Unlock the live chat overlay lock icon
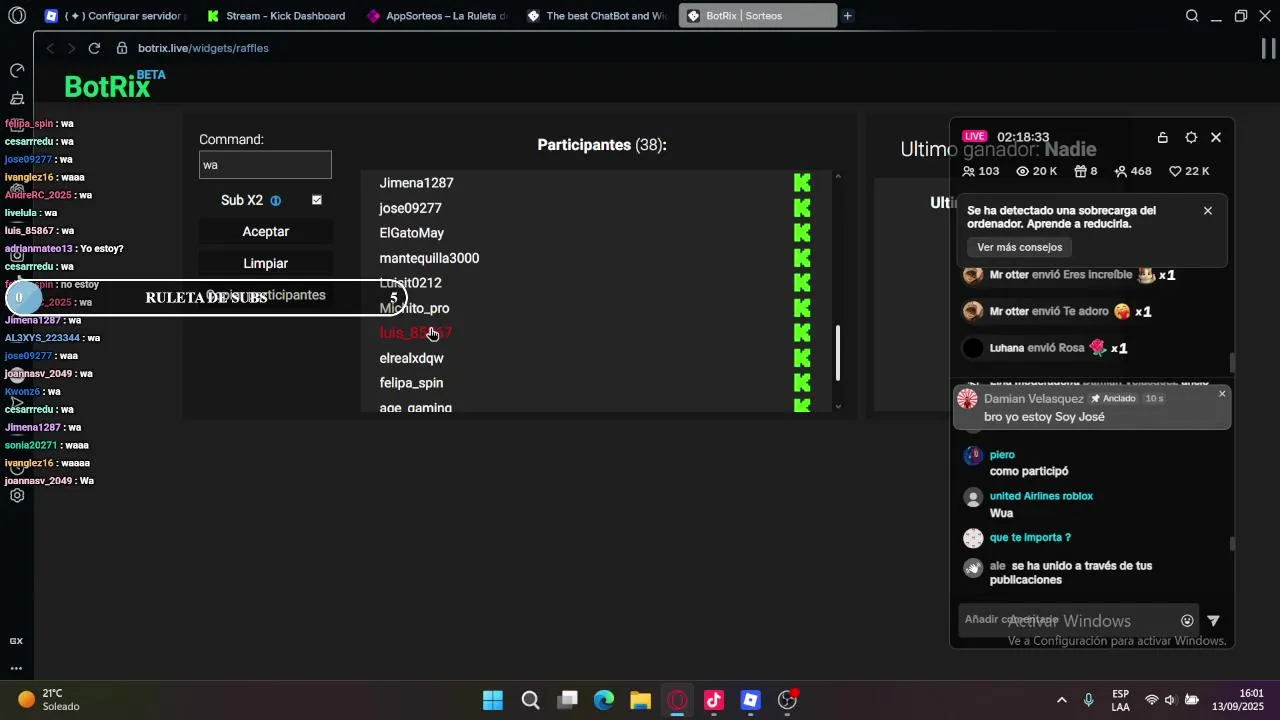This screenshot has width=1280, height=720. (x=1162, y=138)
